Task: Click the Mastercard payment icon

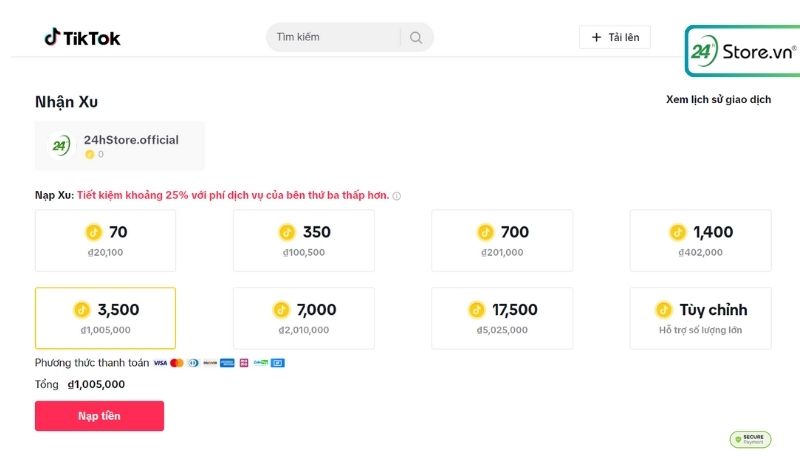Action: pos(177,363)
